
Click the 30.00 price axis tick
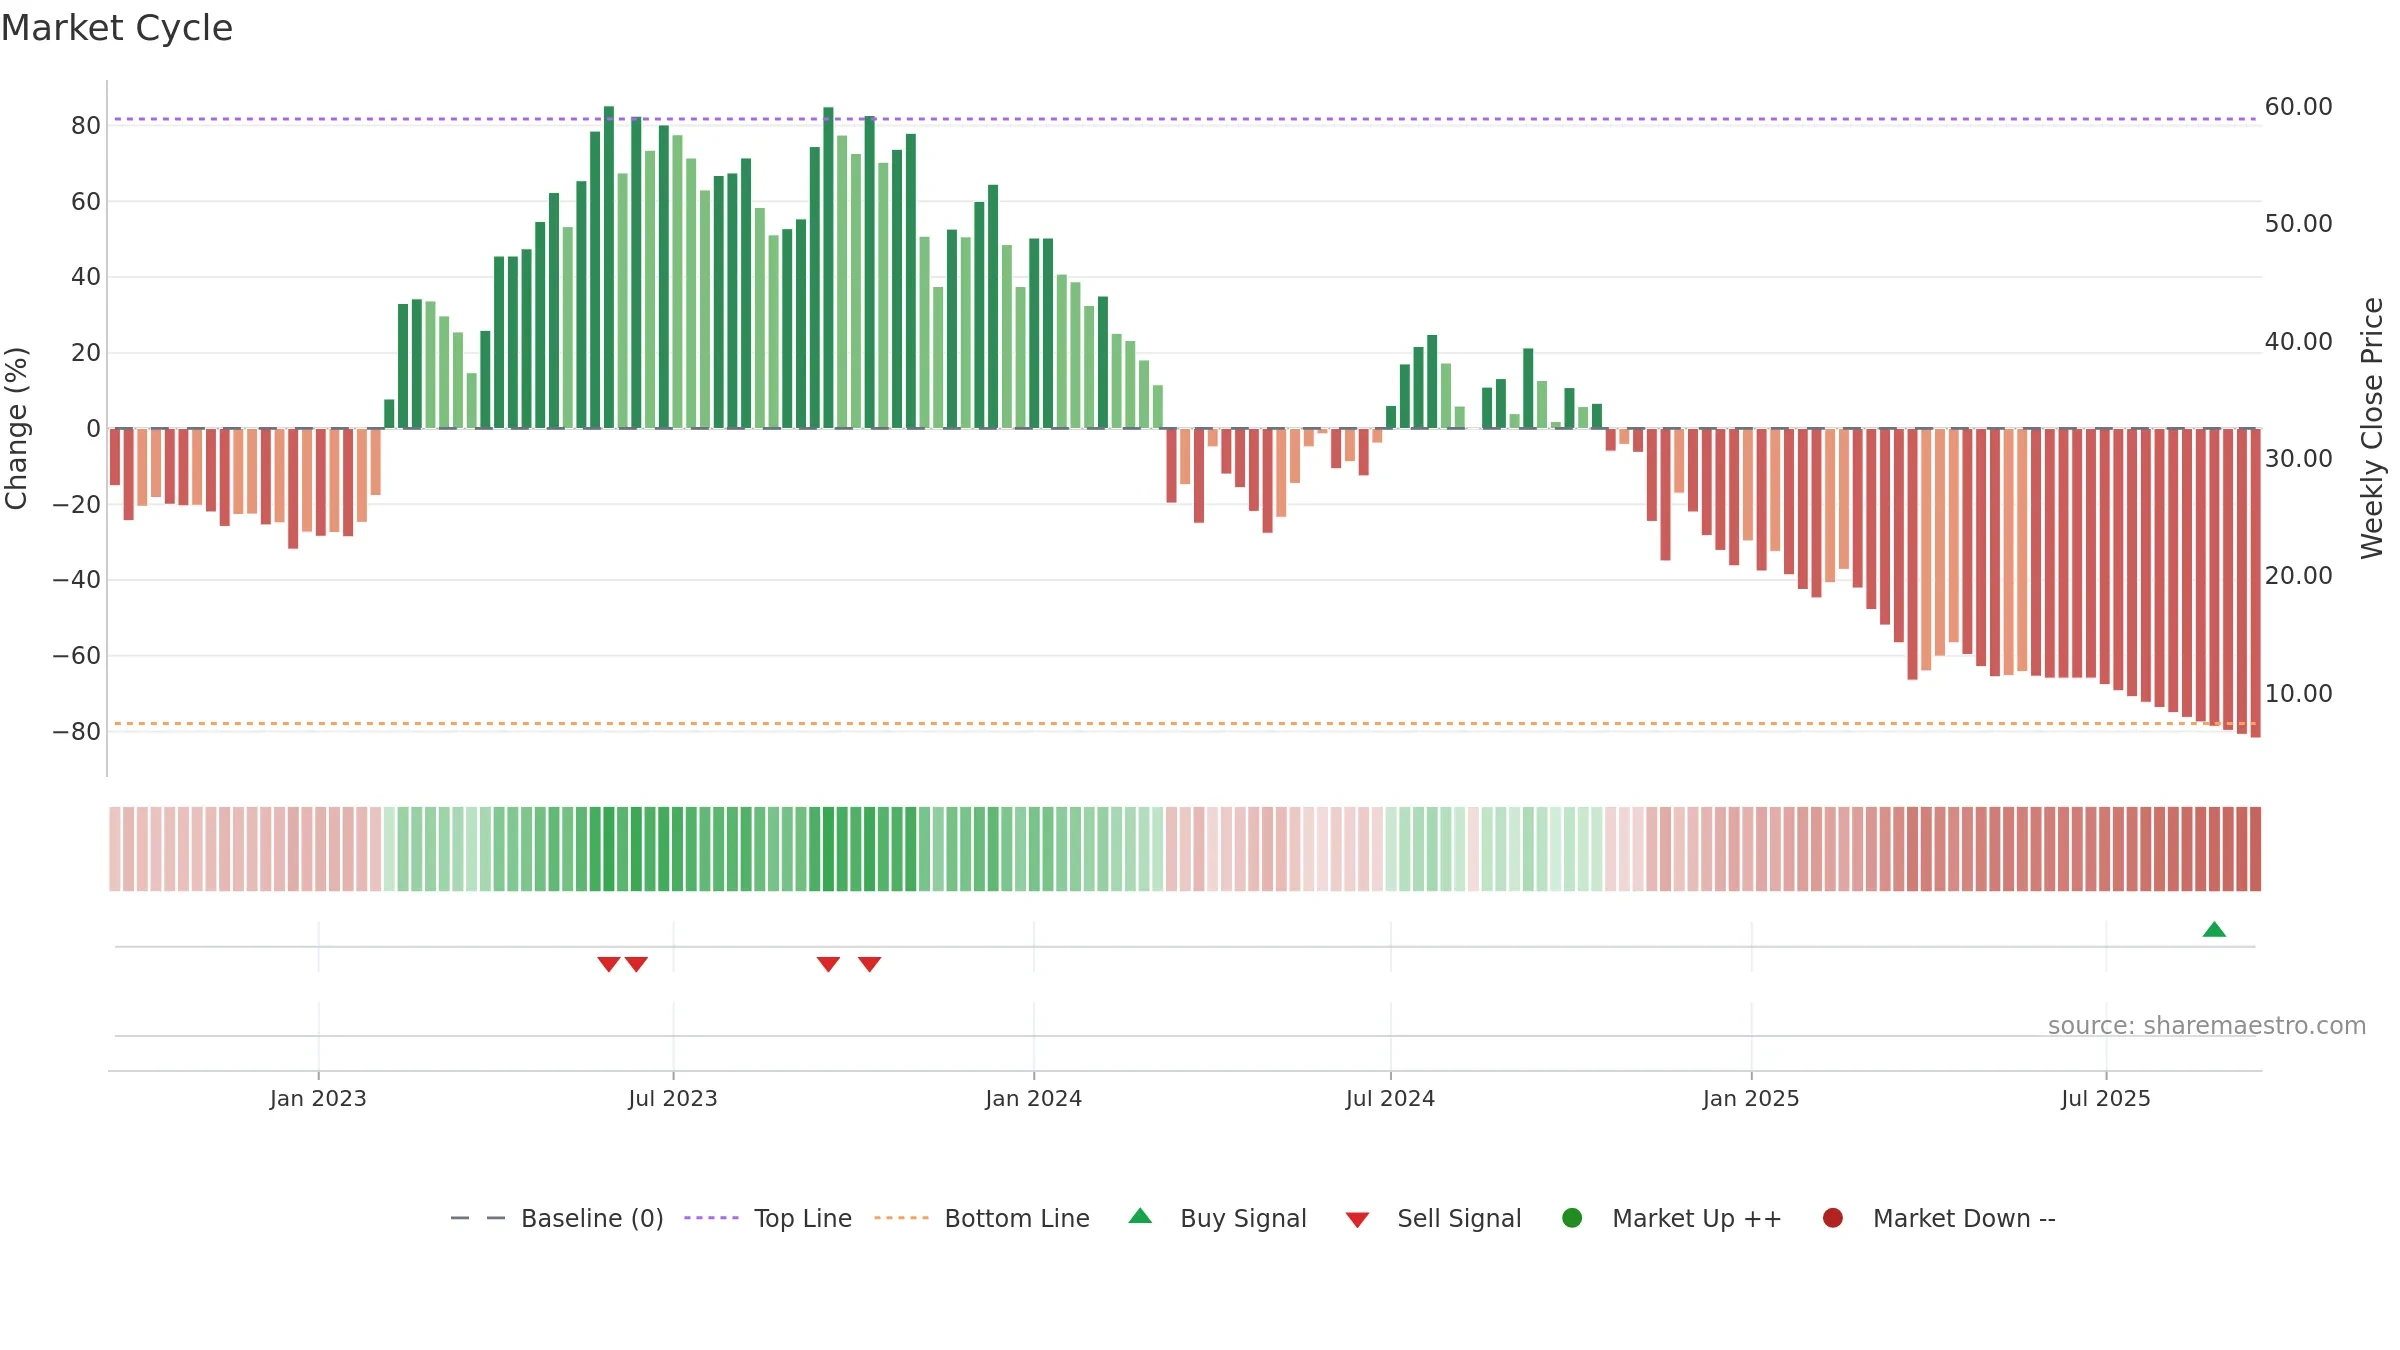[2298, 458]
